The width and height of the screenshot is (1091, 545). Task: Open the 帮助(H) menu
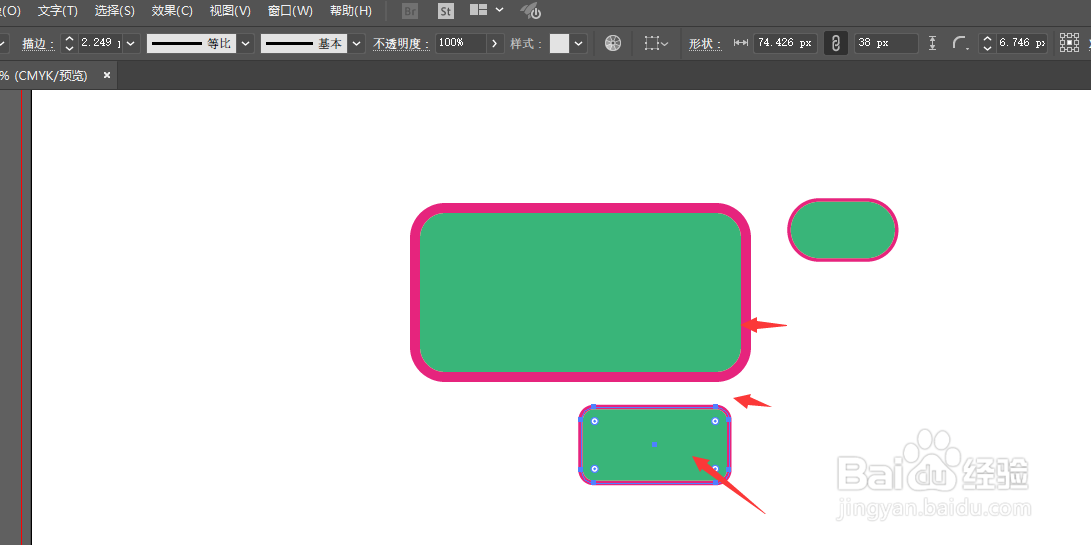click(x=351, y=11)
